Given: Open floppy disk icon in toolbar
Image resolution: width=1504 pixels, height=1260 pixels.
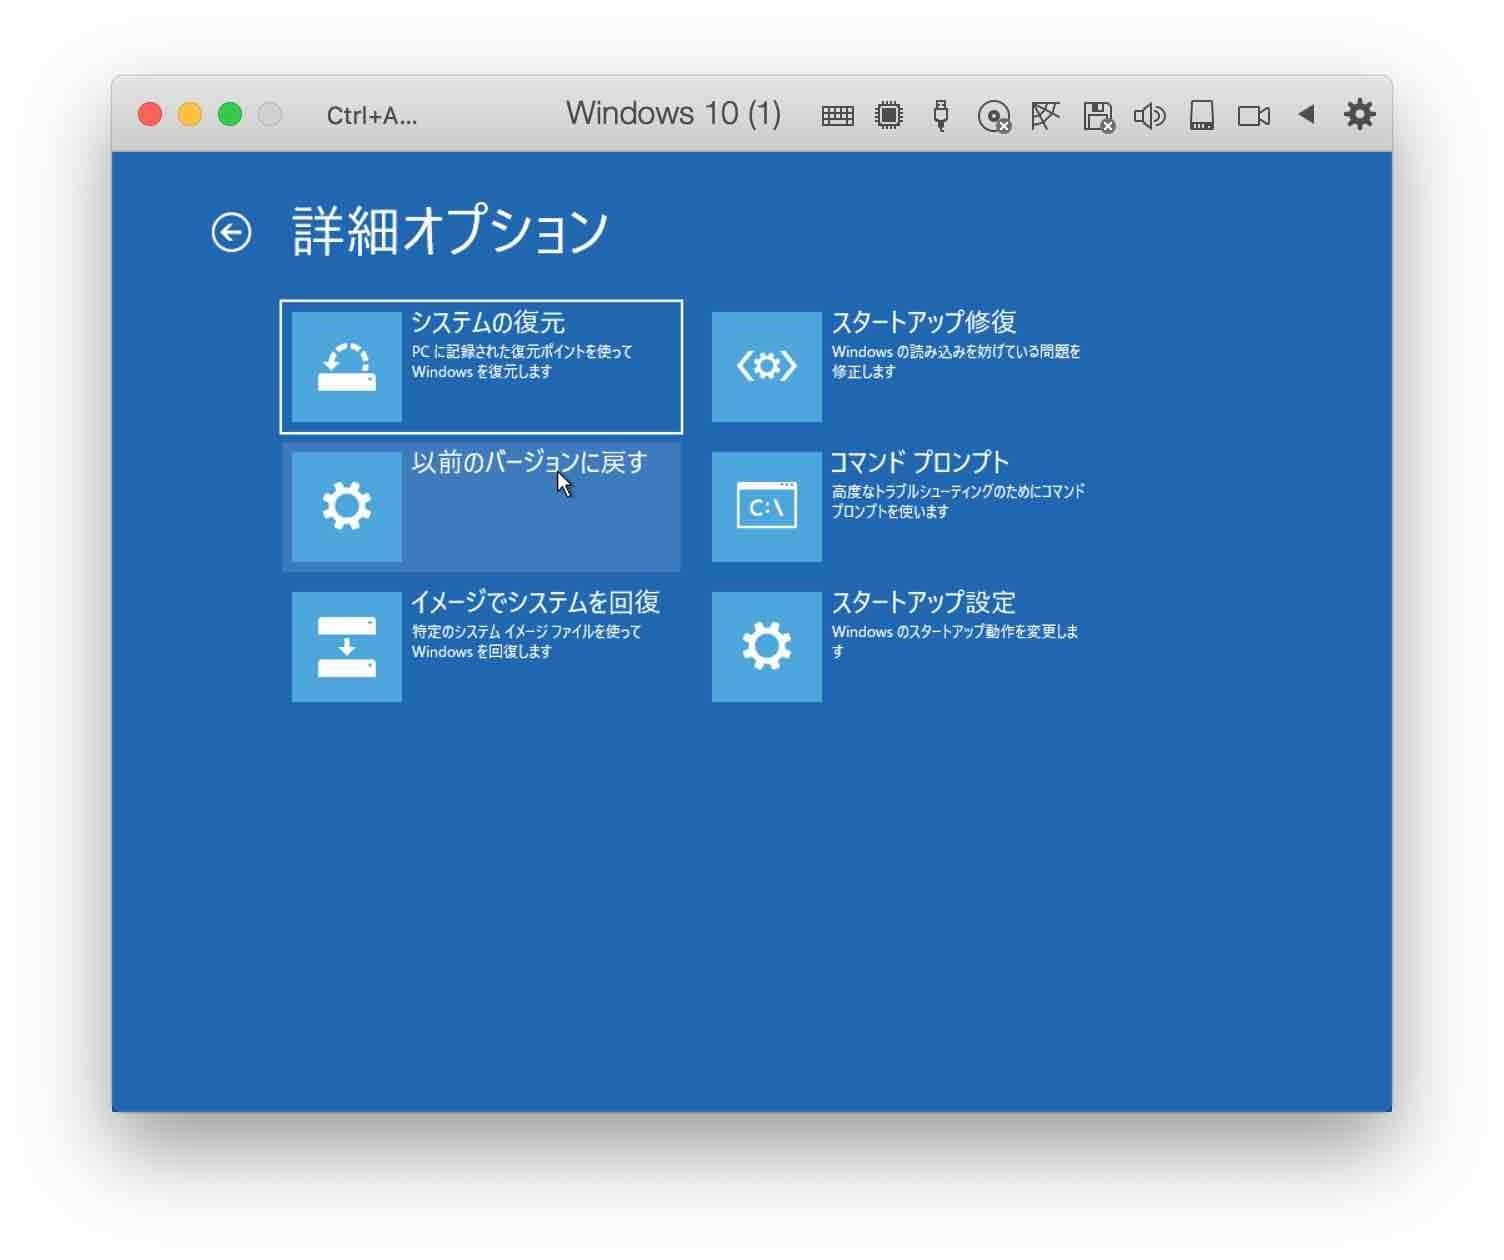Looking at the screenshot, I should click(1098, 117).
